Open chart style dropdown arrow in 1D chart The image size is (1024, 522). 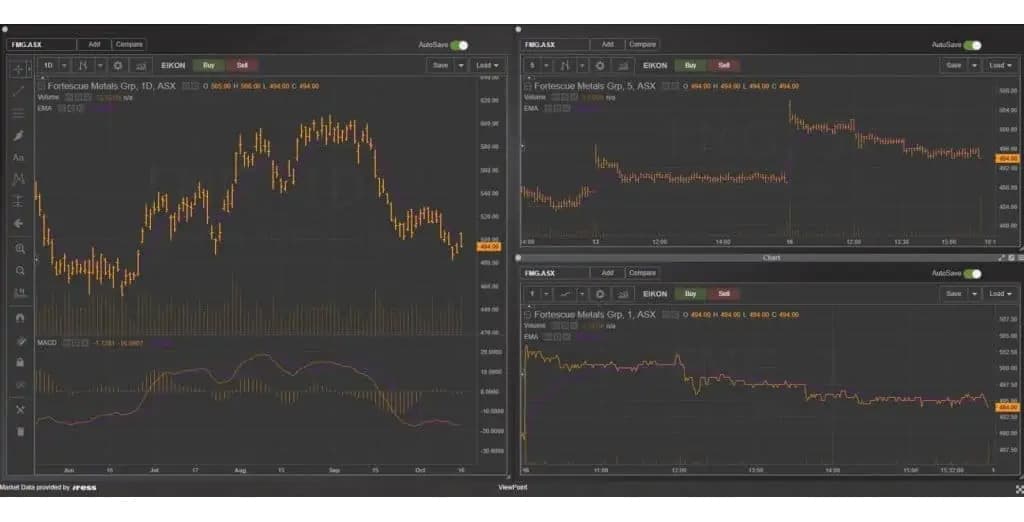click(100, 65)
